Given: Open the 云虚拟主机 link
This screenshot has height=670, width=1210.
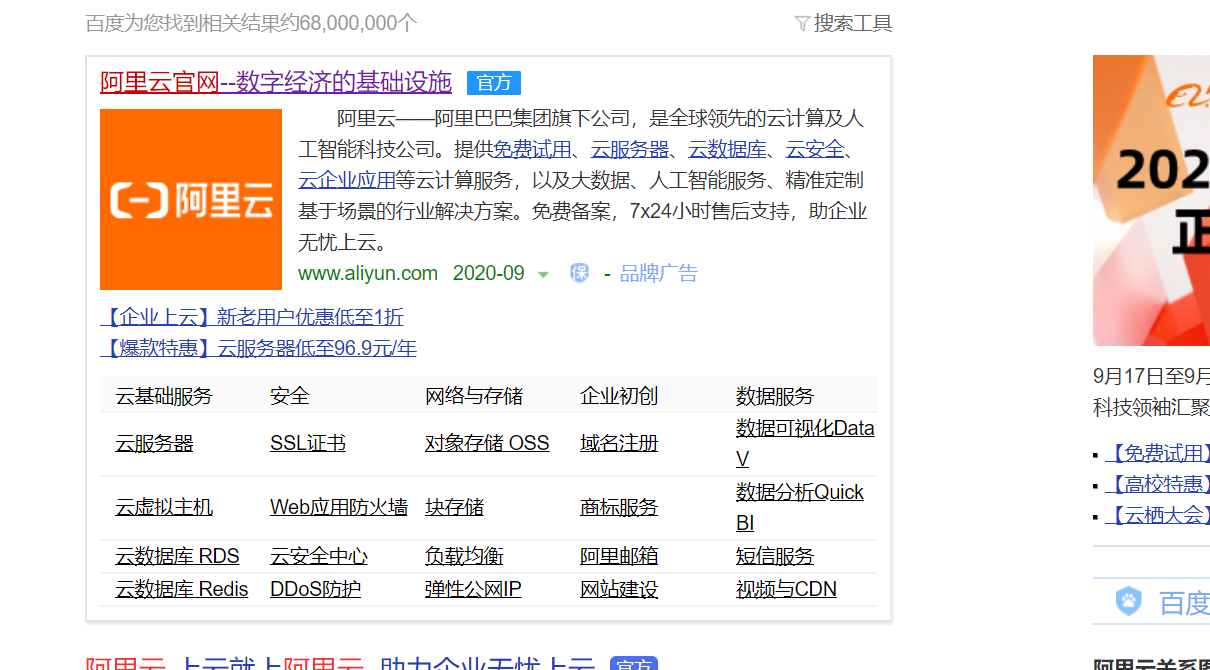Looking at the screenshot, I should click(x=164, y=507).
